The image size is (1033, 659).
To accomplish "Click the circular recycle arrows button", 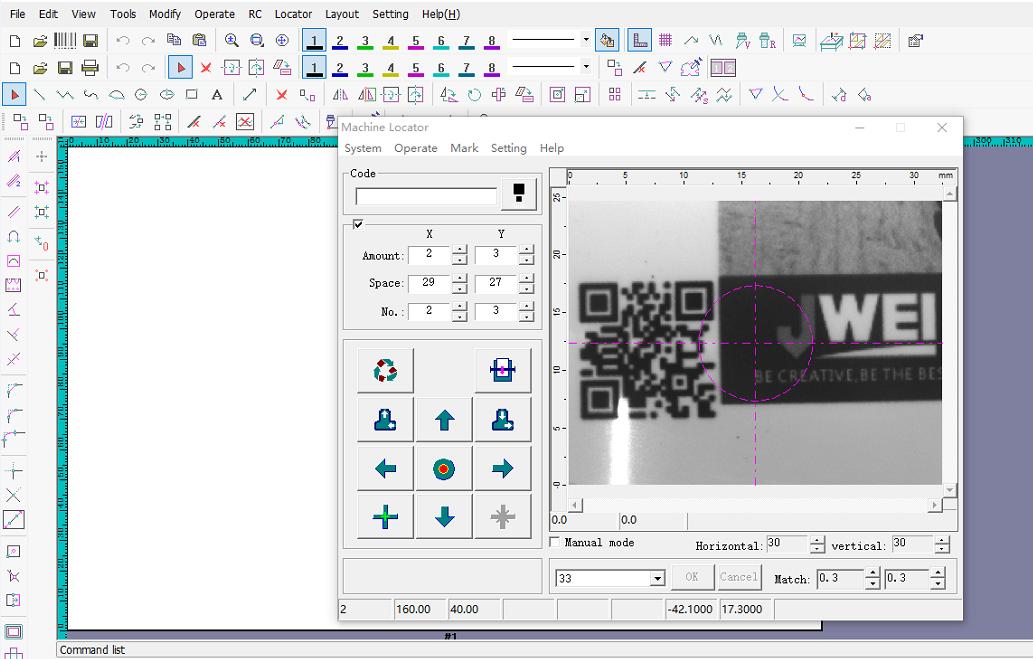I will (385, 370).
